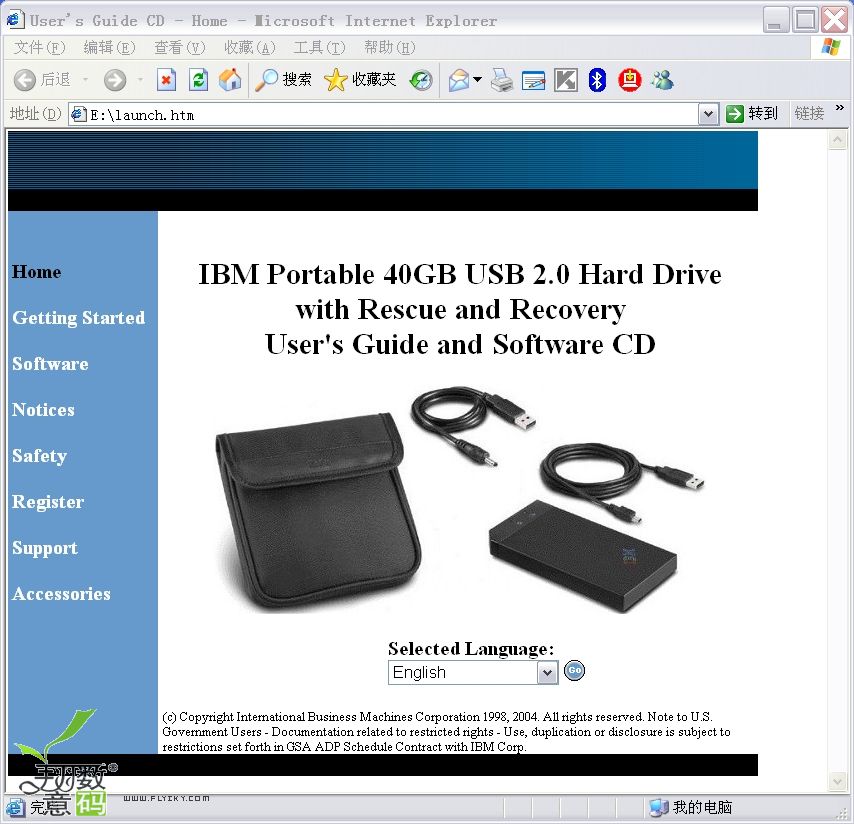Open the 编辑(E) menu

109,48
